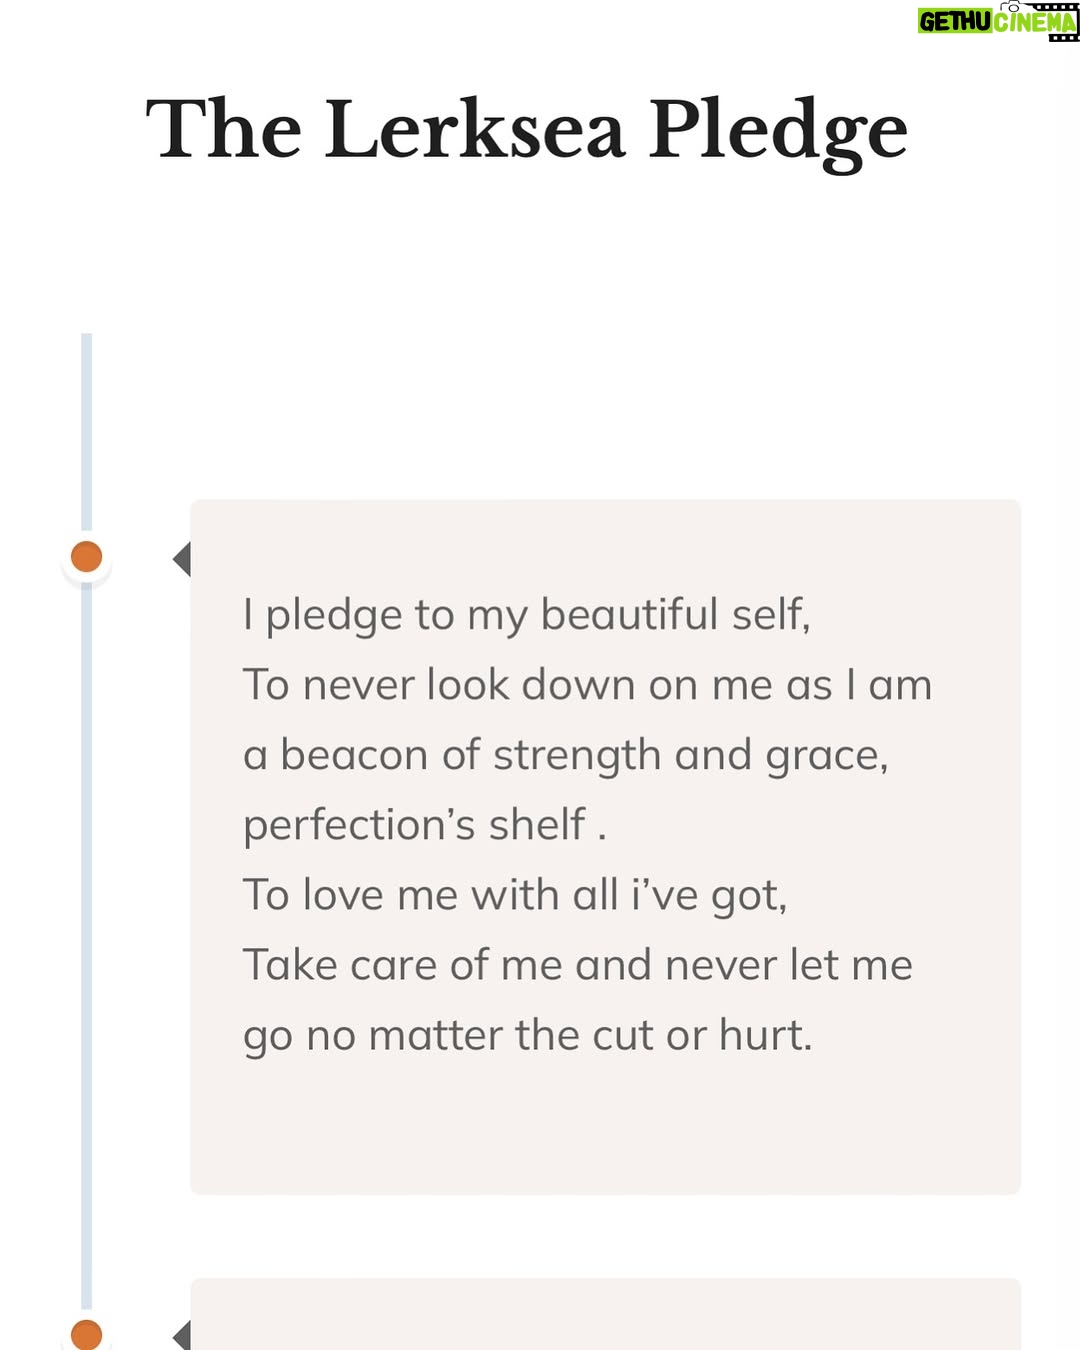Screen dimensions: 1080x1350
Task: Click "a beacon of strength and grace," line
Action: (566, 756)
